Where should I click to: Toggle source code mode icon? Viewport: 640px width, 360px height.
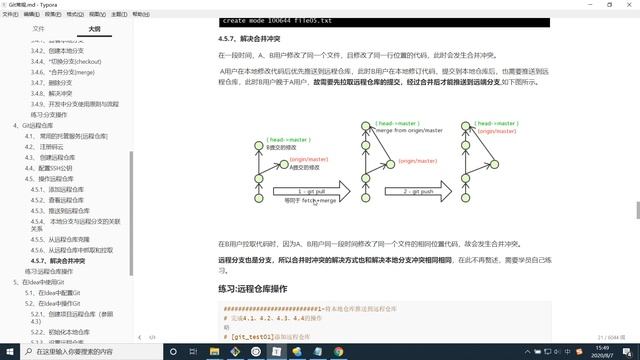click(x=152, y=337)
